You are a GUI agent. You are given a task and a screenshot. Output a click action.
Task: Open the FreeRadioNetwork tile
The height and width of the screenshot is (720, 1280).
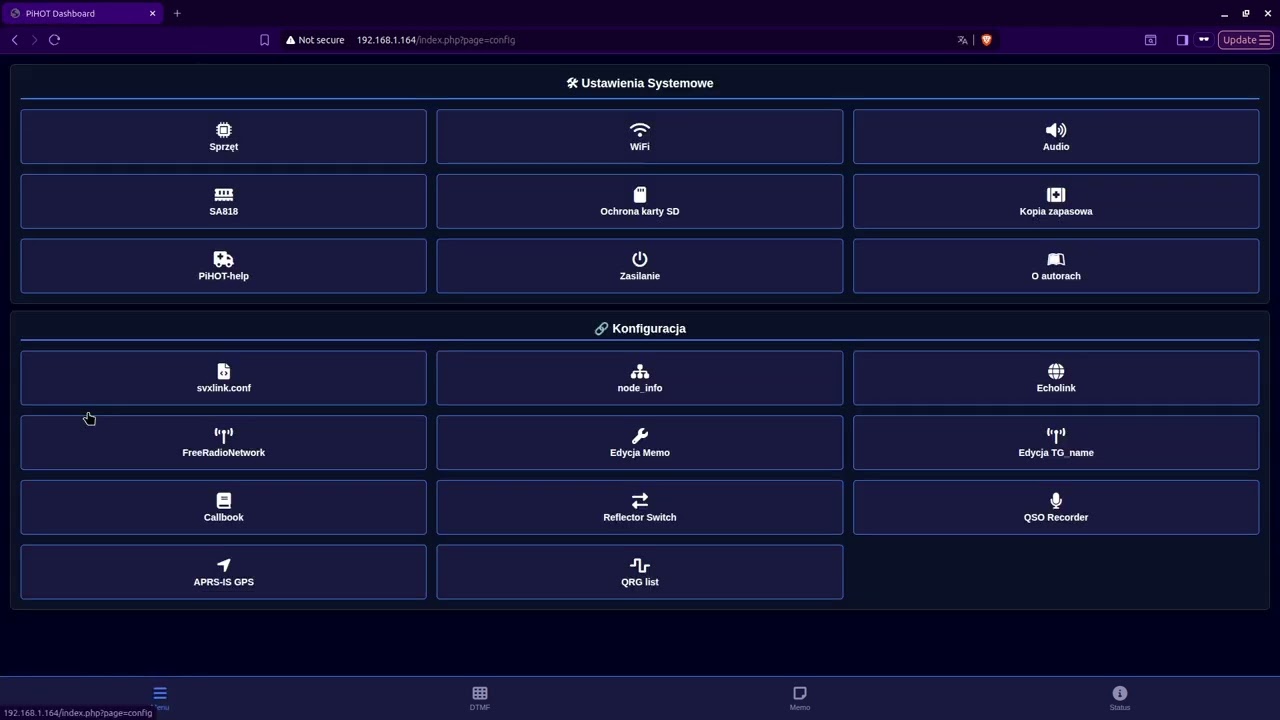223,443
